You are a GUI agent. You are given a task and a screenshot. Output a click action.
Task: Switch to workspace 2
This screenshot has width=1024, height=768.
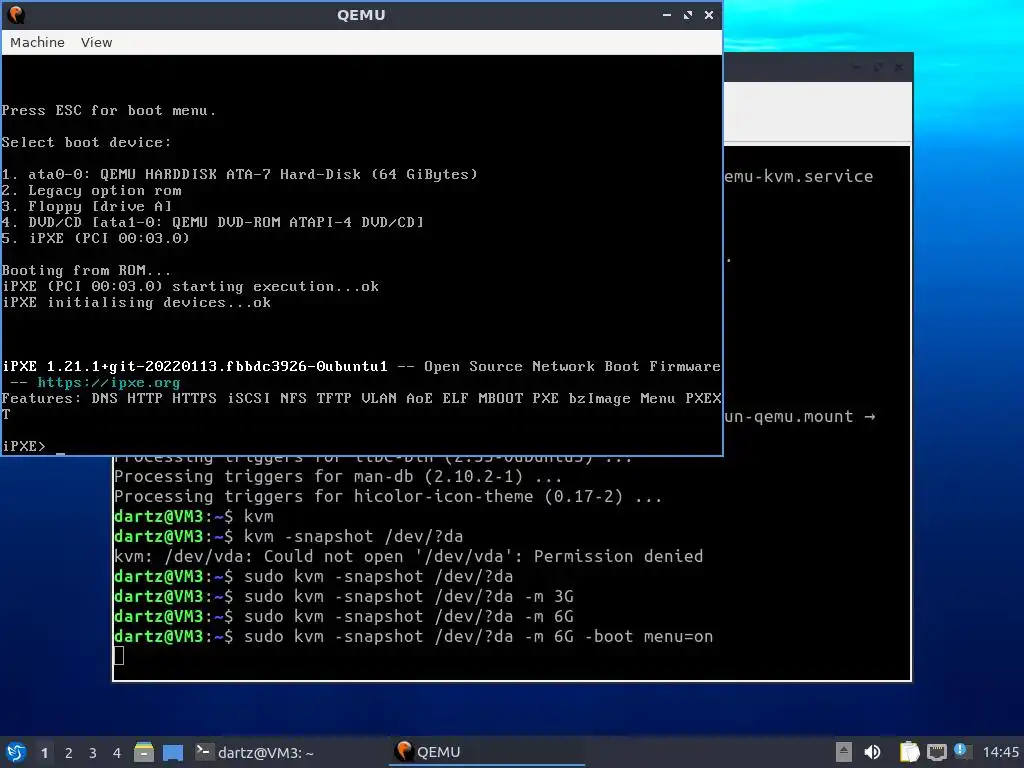coord(69,753)
